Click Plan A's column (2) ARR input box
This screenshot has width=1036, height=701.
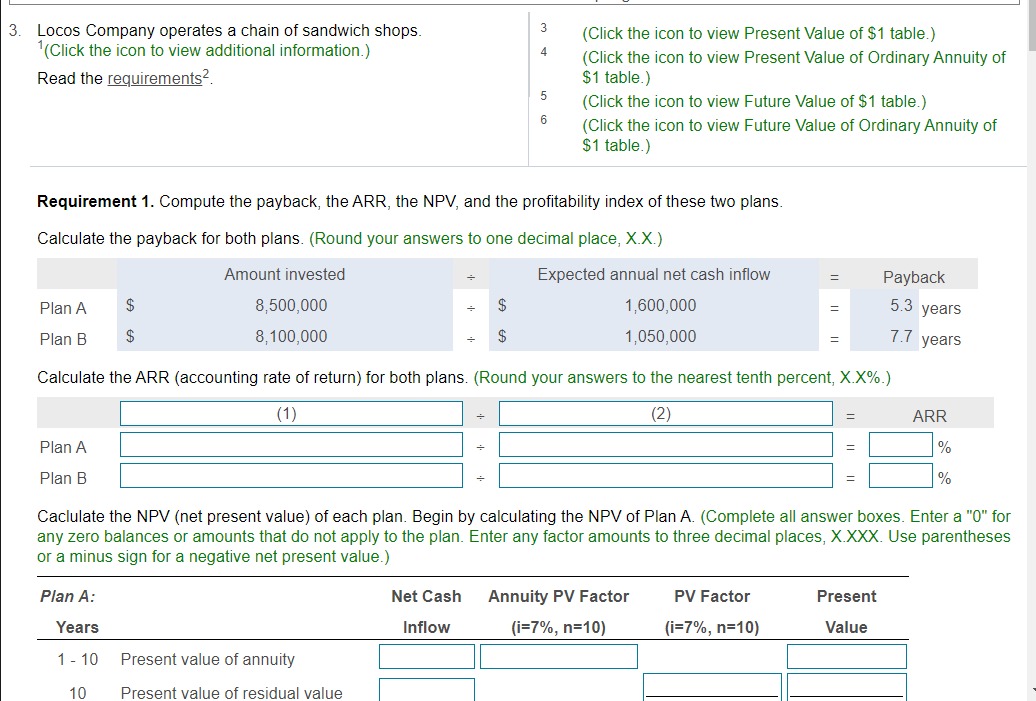point(666,446)
